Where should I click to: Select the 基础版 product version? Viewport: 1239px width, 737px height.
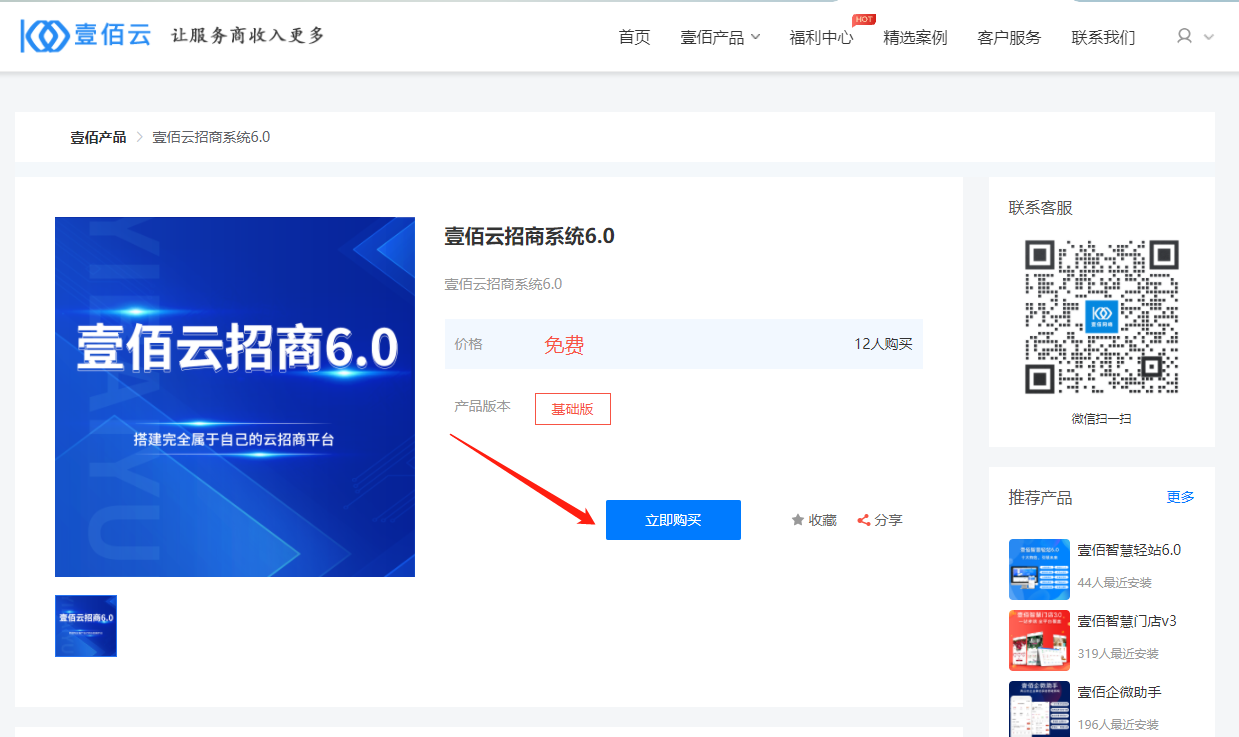click(x=572, y=409)
